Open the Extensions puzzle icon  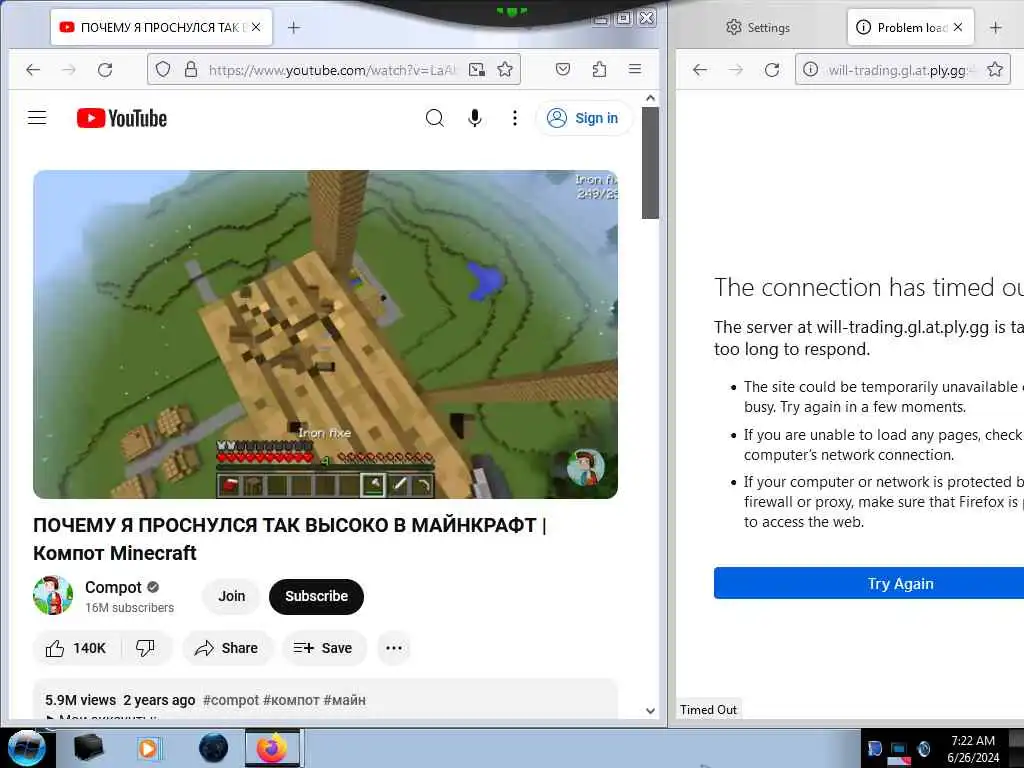tap(599, 69)
